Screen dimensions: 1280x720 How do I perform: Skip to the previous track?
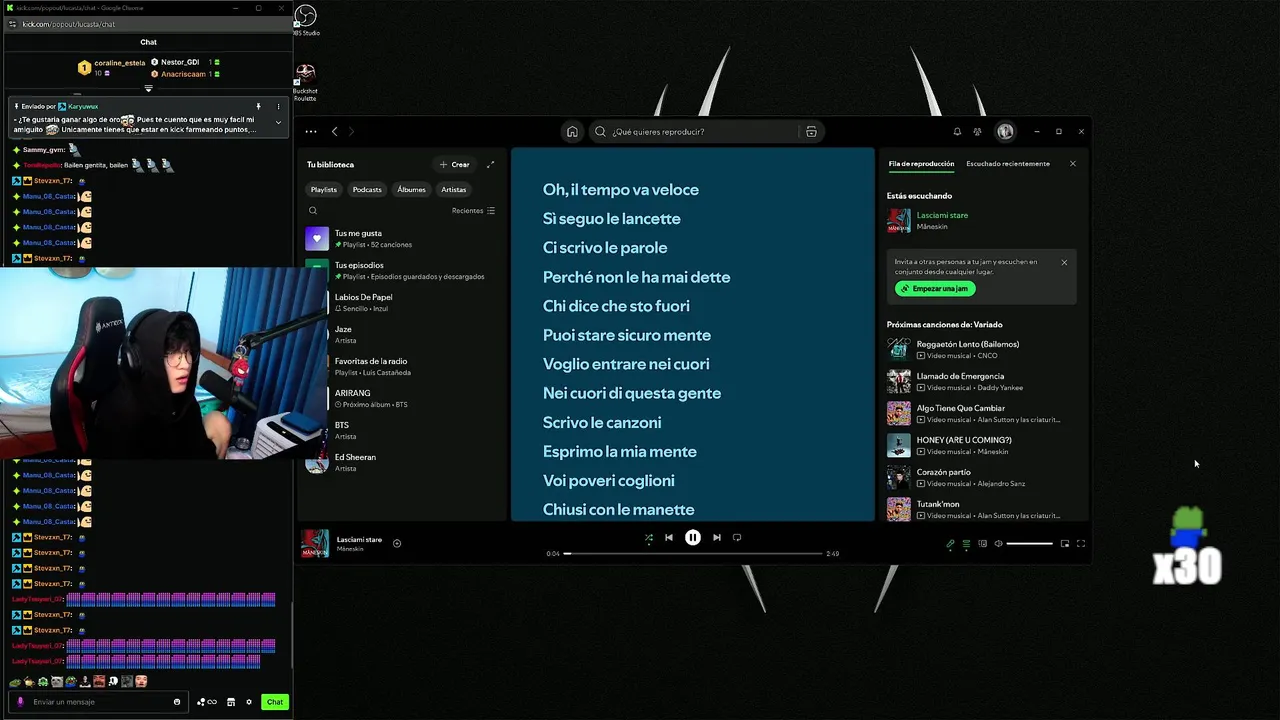[669, 537]
